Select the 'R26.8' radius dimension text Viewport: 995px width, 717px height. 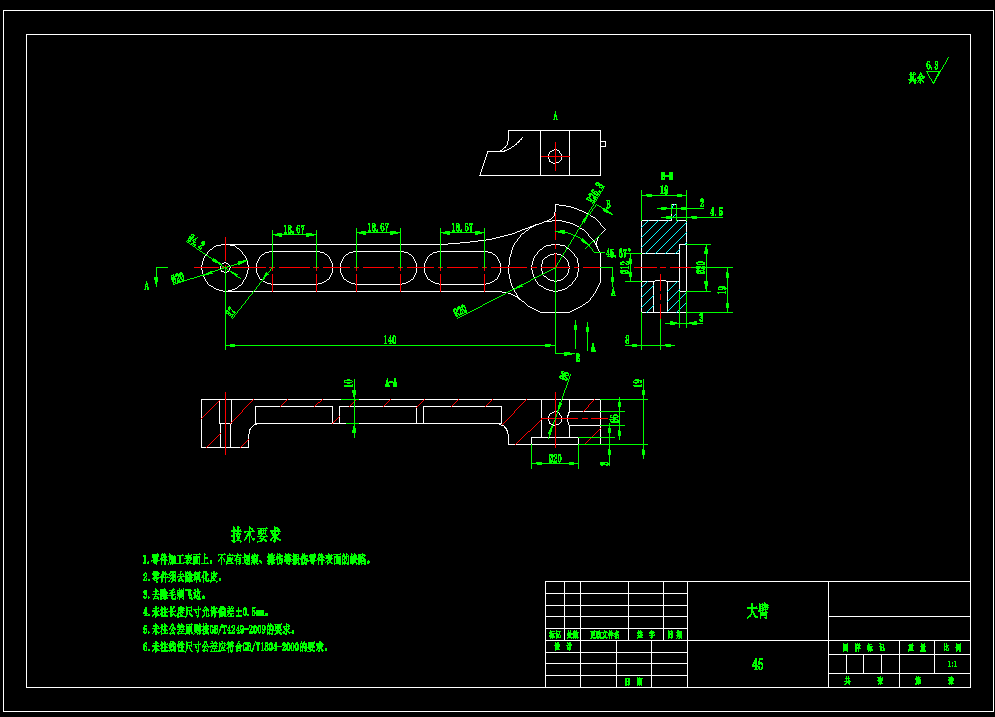[595, 193]
